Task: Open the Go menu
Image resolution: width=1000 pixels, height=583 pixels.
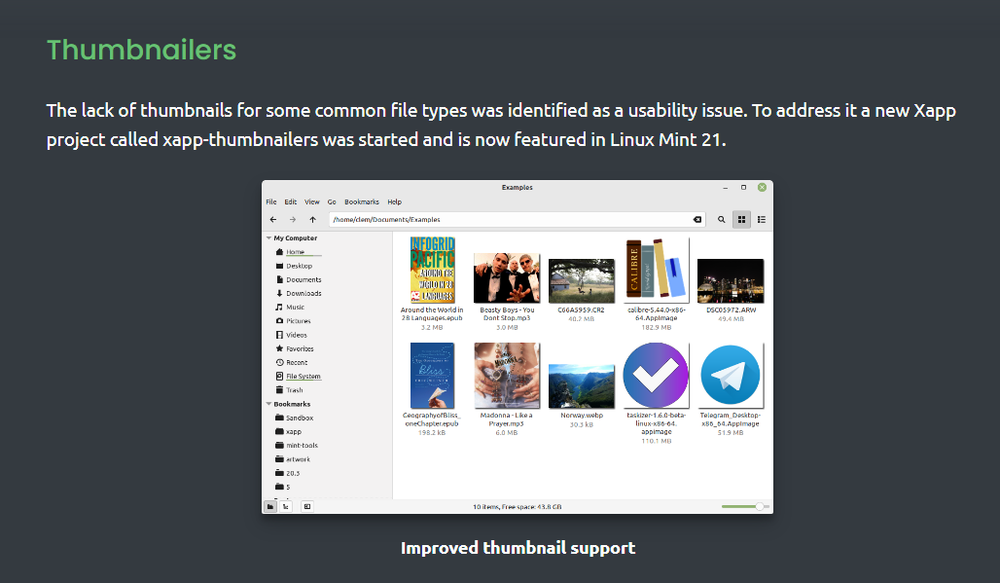Action: tap(332, 201)
